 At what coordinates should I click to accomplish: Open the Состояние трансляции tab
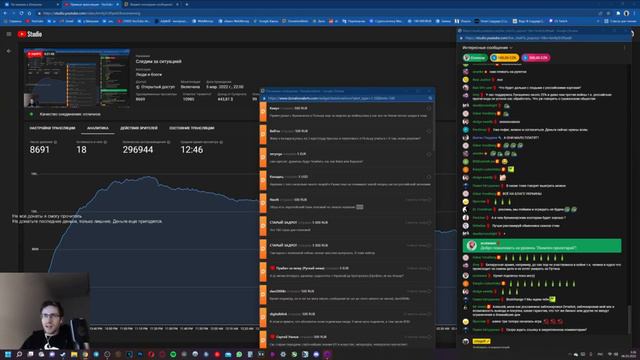[191, 128]
